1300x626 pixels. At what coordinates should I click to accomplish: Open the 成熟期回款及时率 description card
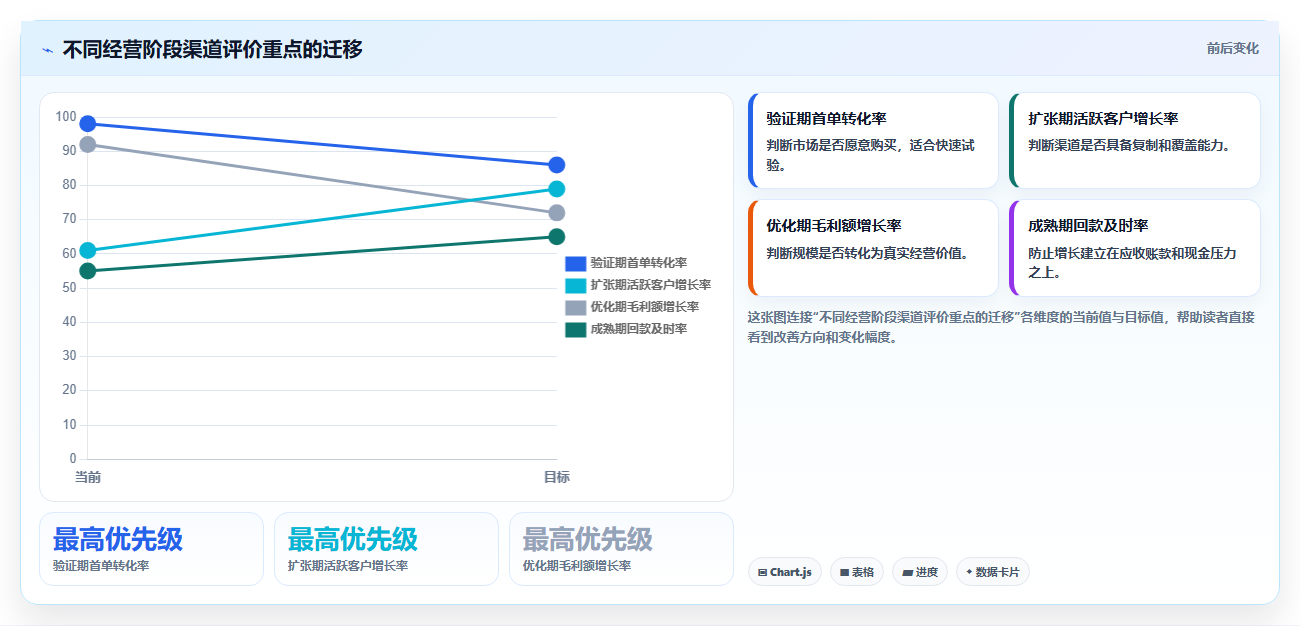(1135, 248)
